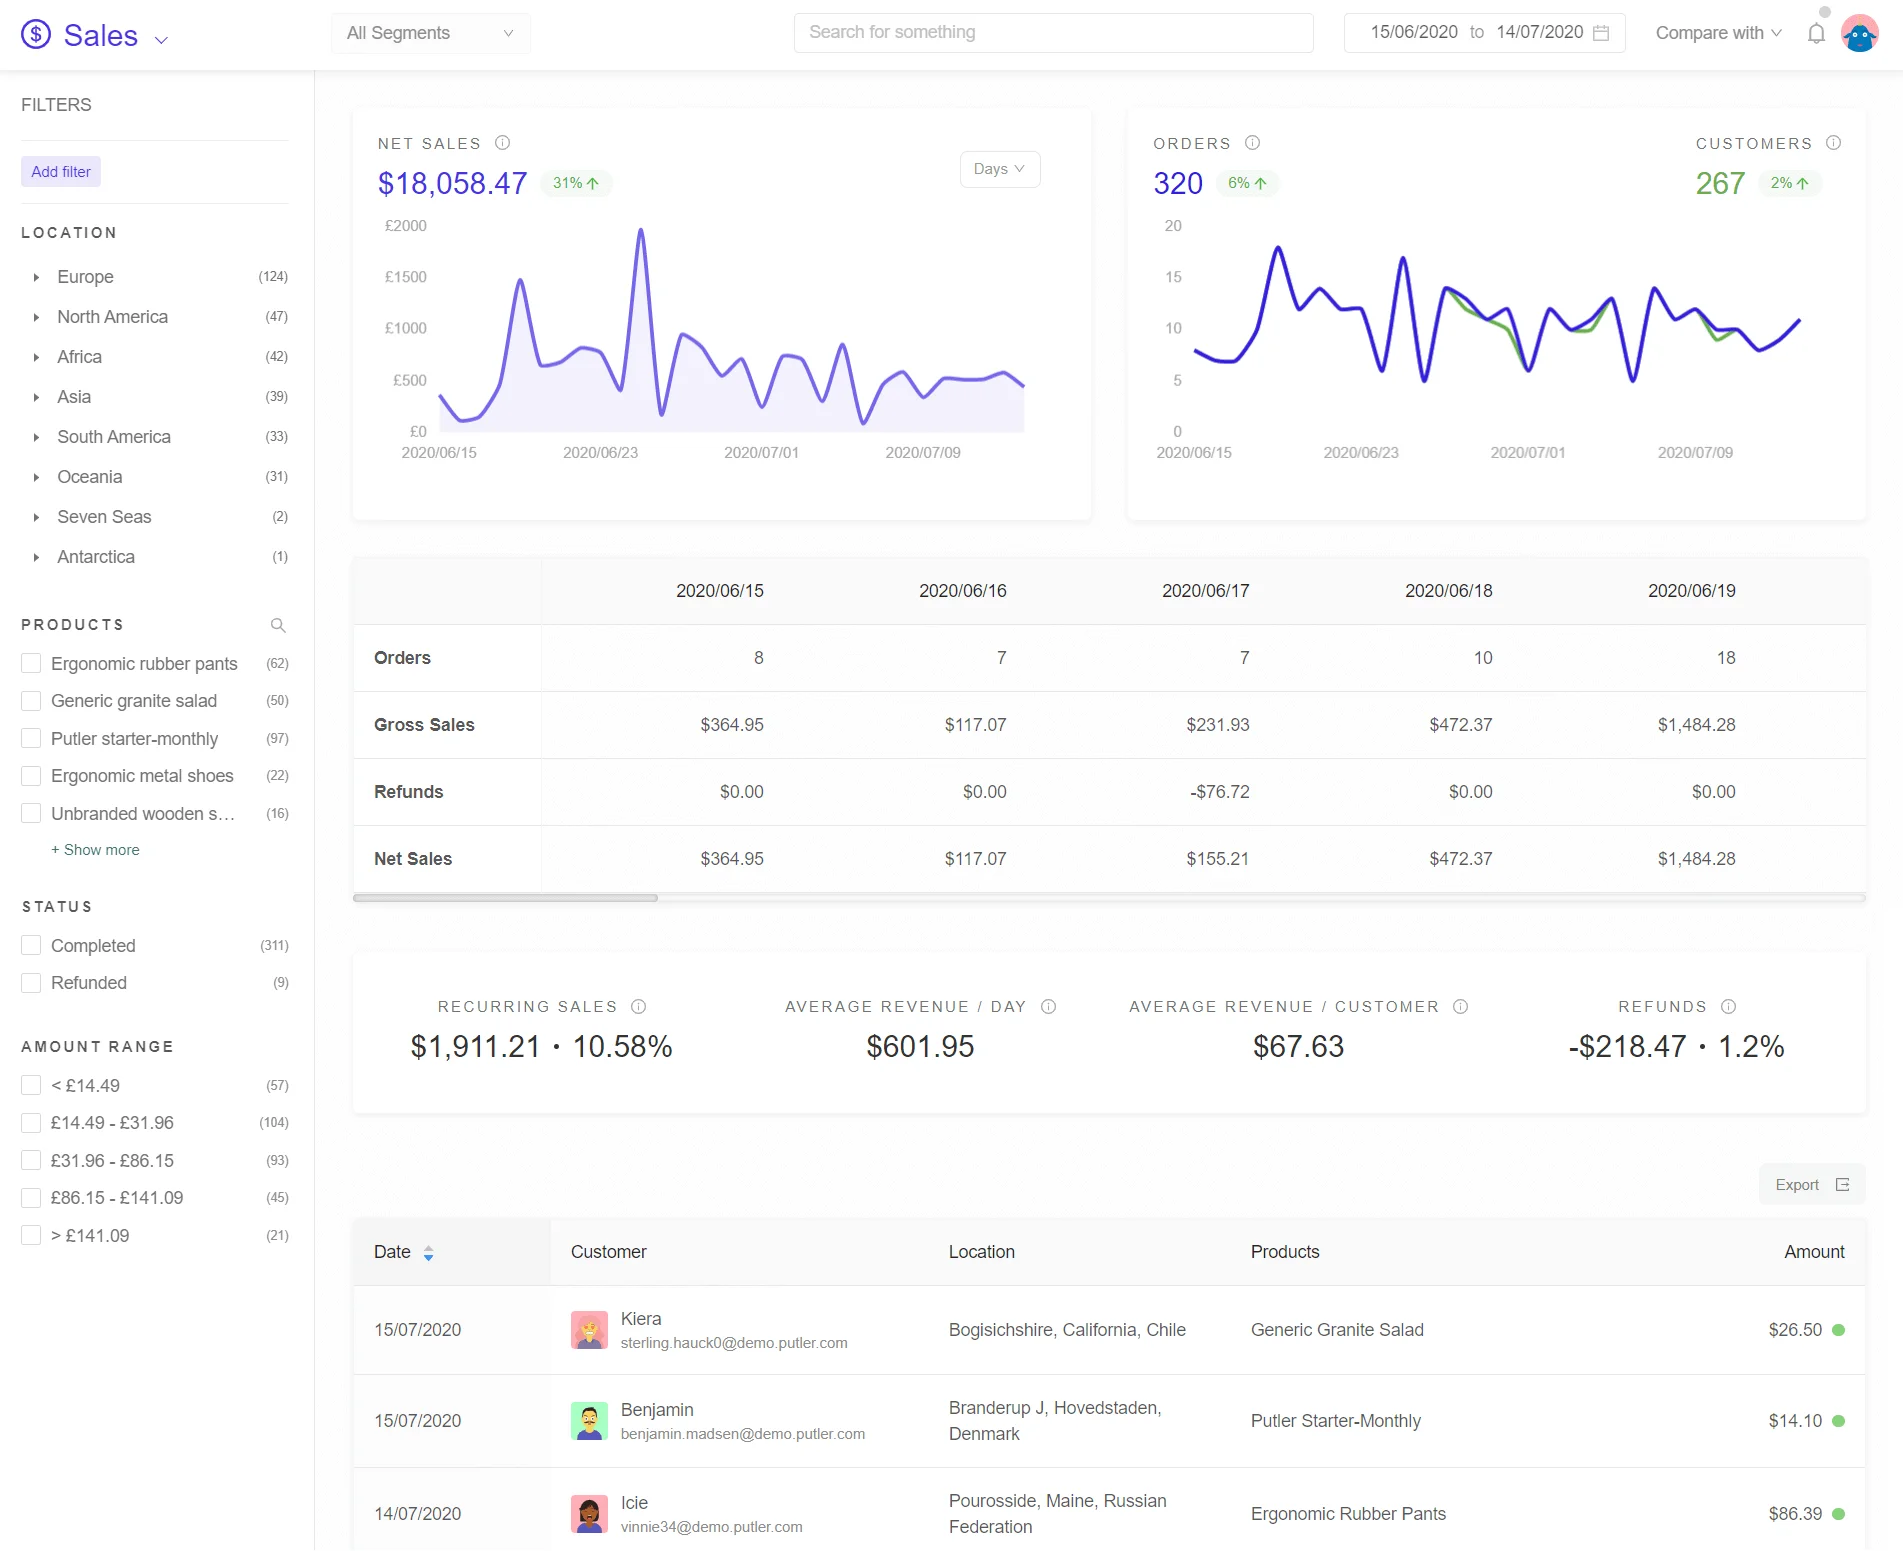Enable Refunded status filter
The image size is (1903, 1551).
(x=31, y=983)
